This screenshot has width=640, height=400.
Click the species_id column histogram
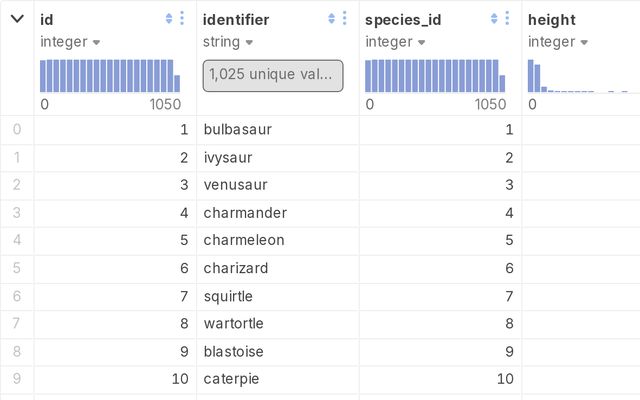[x=435, y=76]
